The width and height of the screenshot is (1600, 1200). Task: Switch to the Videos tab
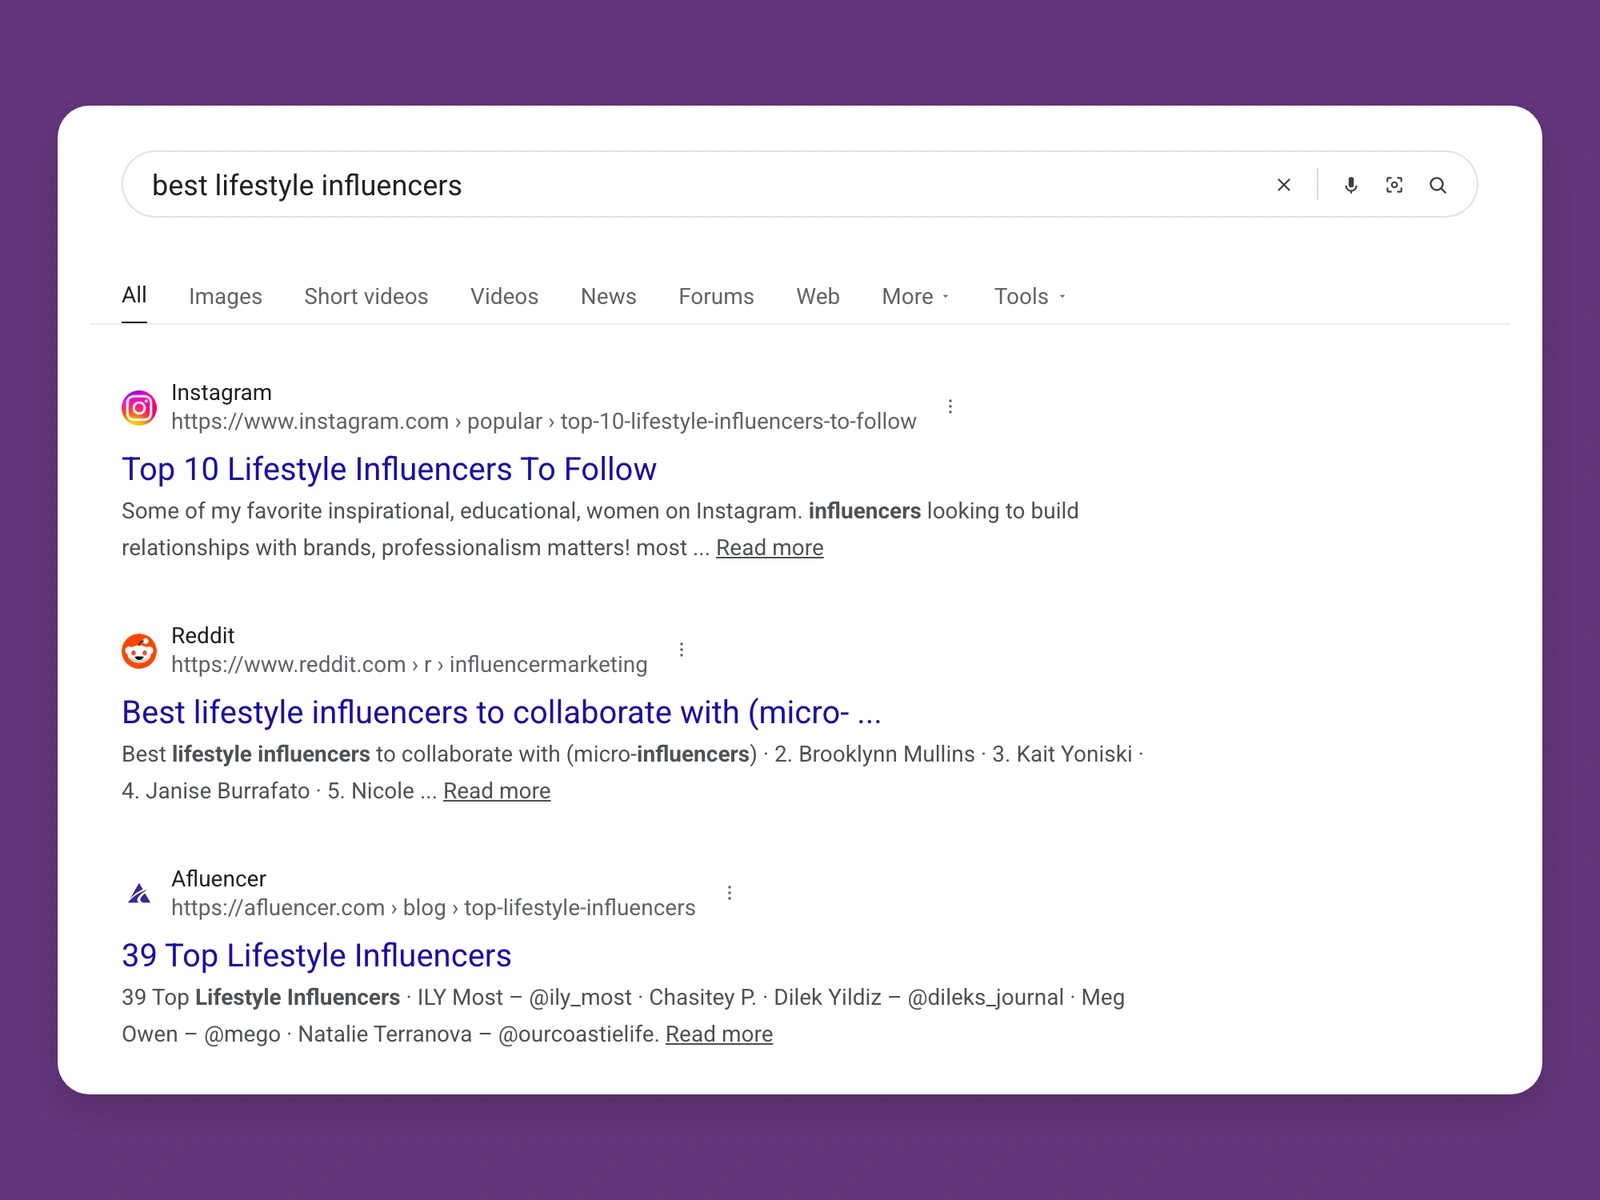click(504, 297)
